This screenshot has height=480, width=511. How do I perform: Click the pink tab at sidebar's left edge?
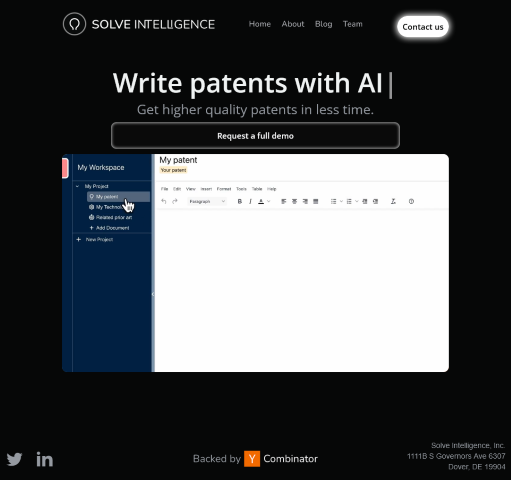(x=65, y=168)
